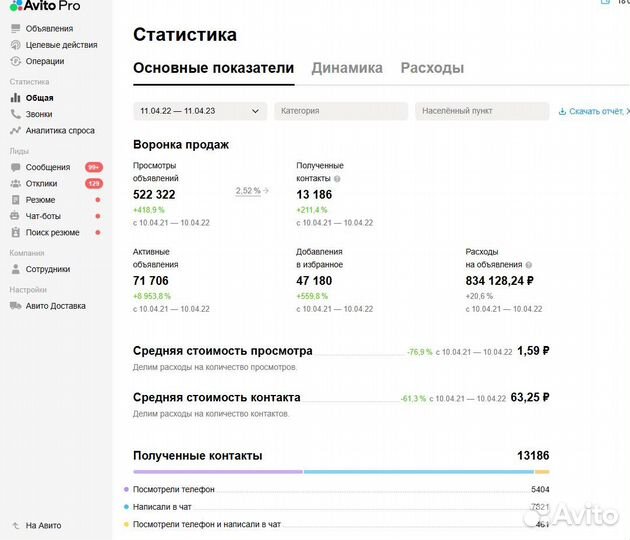630x540 pixels.
Task: Click the Чат-боты robot icon
Action: pyautogui.click(x=15, y=216)
